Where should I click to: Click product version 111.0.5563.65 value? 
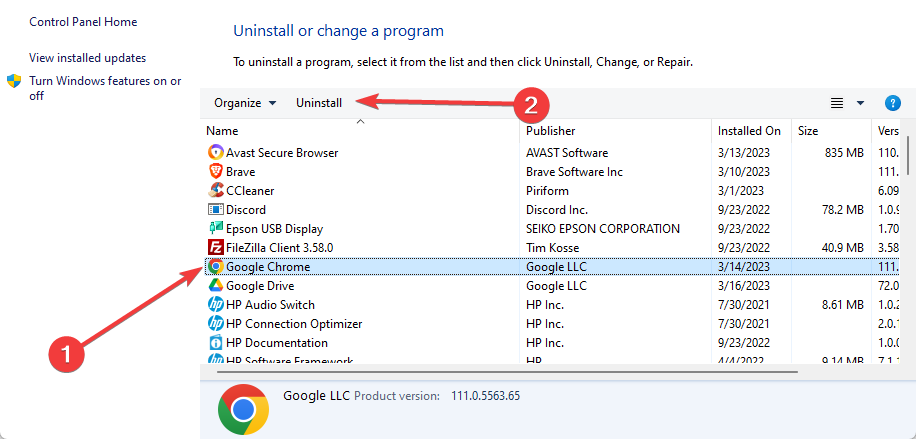point(485,396)
